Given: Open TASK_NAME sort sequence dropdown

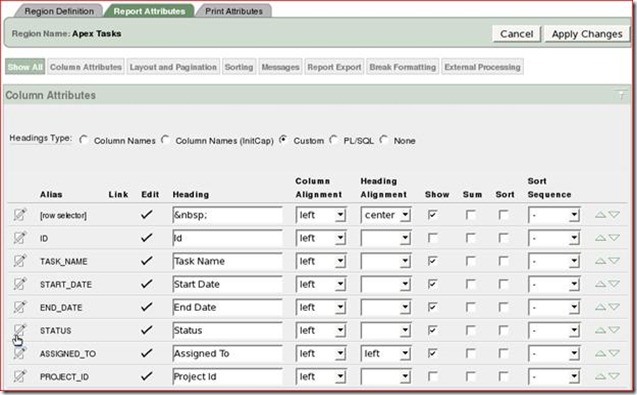Looking at the screenshot, I should [554, 261].
